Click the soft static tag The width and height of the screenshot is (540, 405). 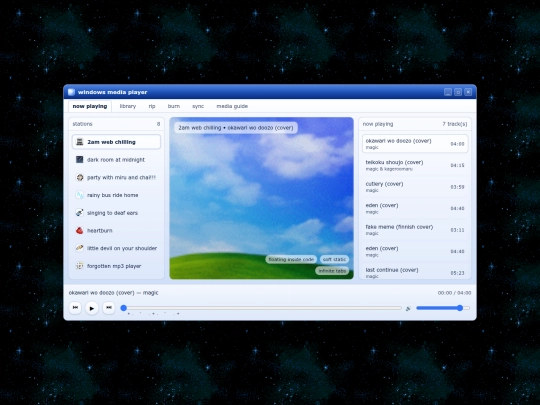(x=334, y=259)
